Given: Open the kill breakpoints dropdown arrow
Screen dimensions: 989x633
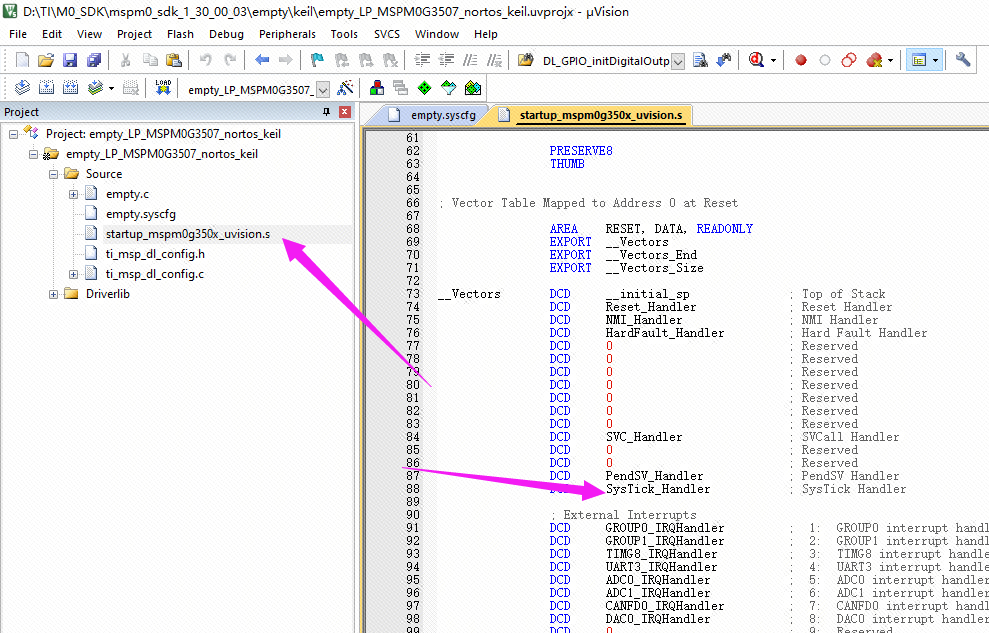Looking at the screenshot, I should click(890, 61).
